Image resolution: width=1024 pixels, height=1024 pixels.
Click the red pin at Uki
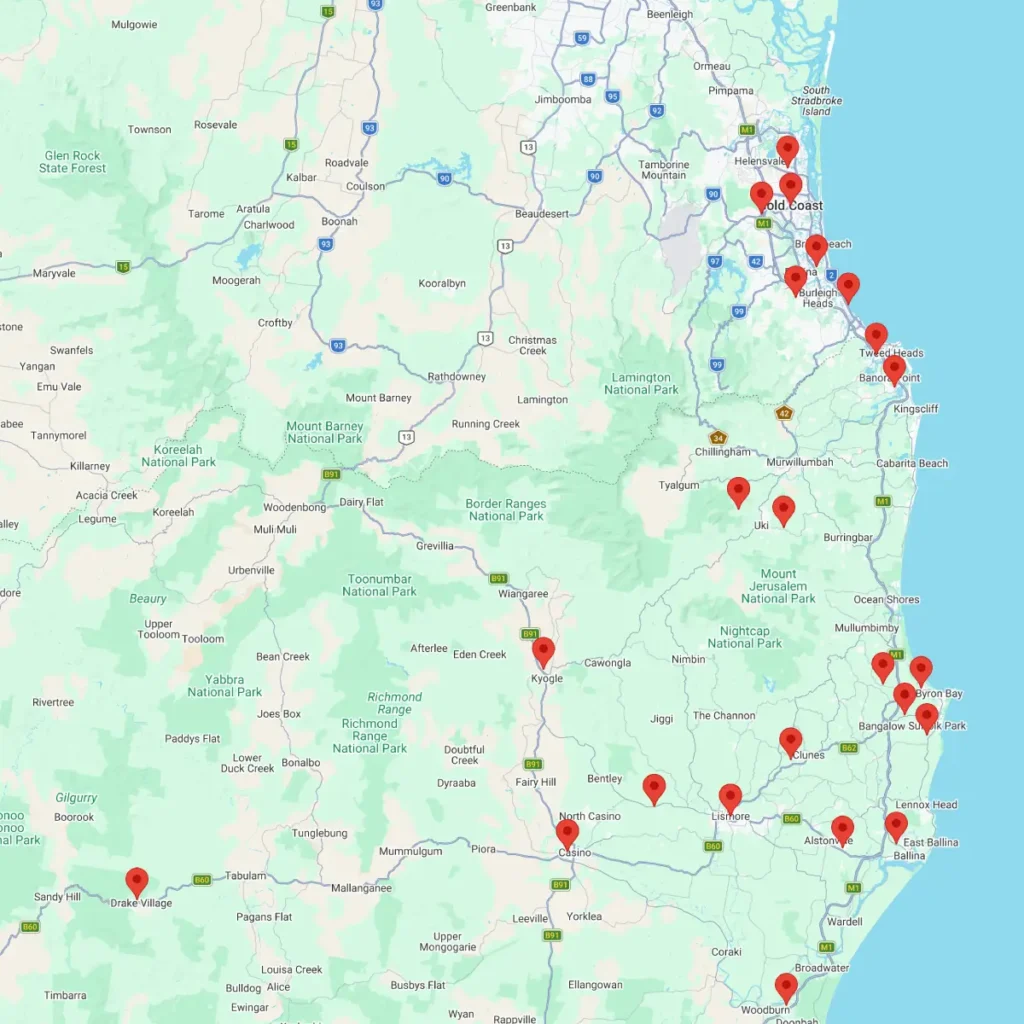pos(783,510)
